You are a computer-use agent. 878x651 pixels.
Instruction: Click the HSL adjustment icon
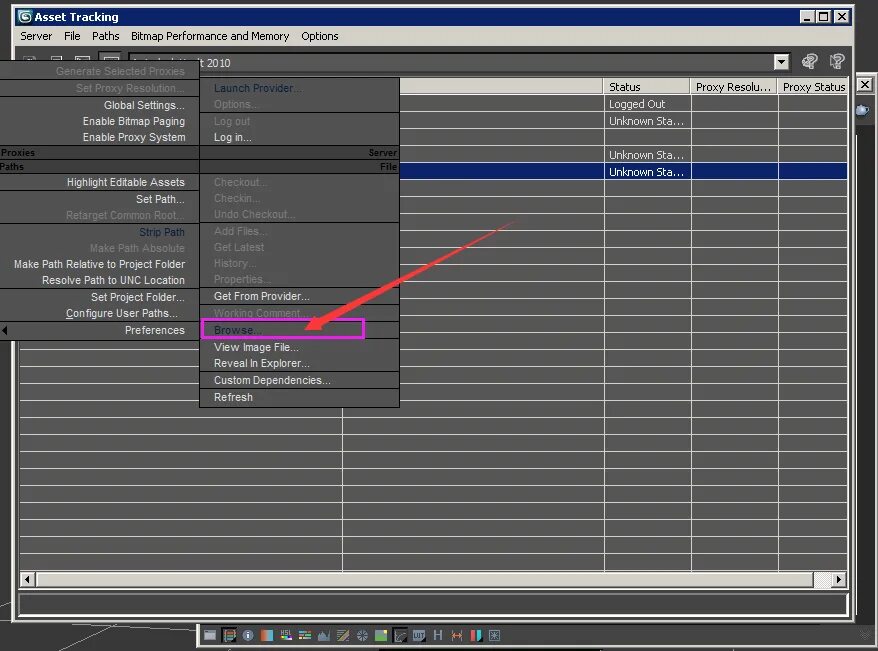coord(284,635)
